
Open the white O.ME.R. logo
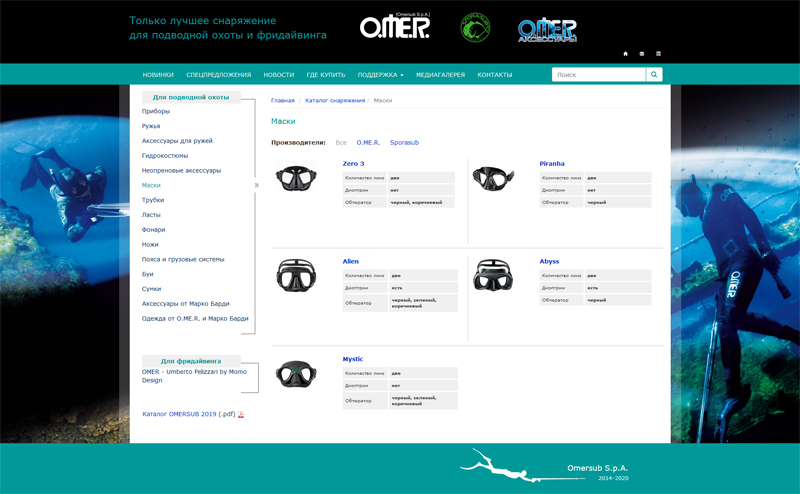tap(395, 26)
